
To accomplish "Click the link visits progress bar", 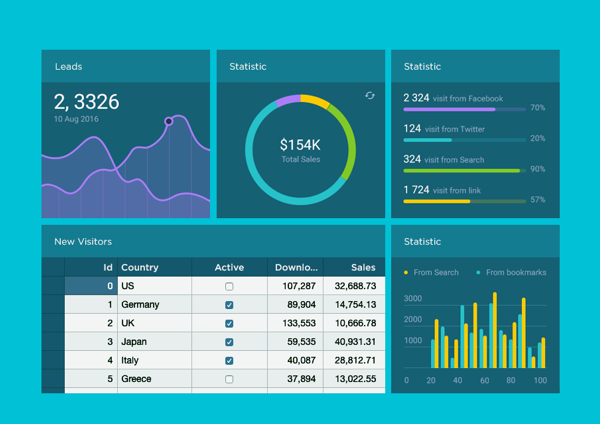I will pyautogui.click(x=465, y=201).
